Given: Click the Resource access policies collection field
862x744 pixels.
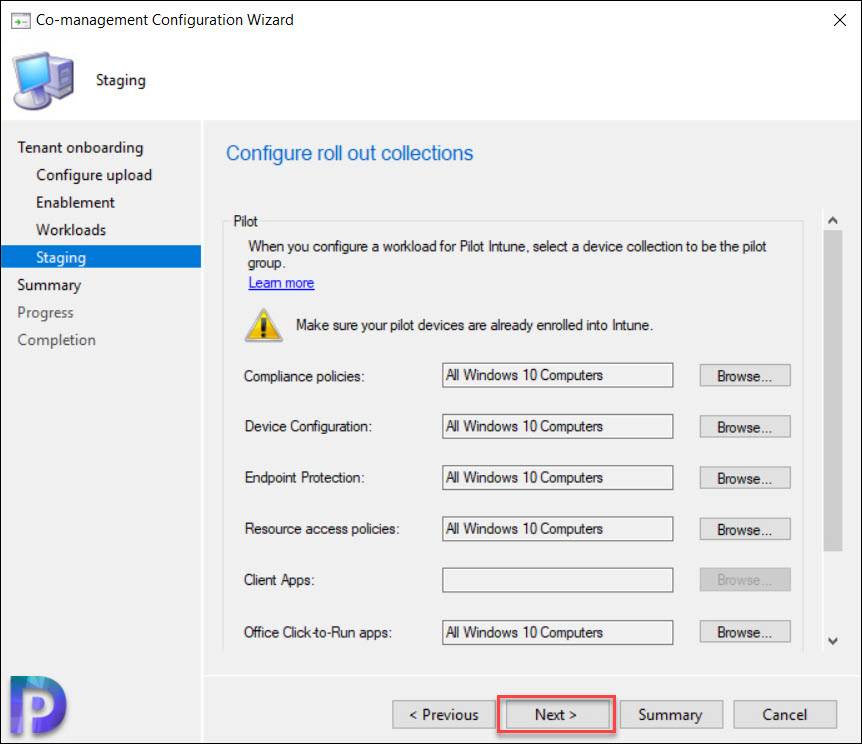Looking at the screenshot, I should (557, 528).
